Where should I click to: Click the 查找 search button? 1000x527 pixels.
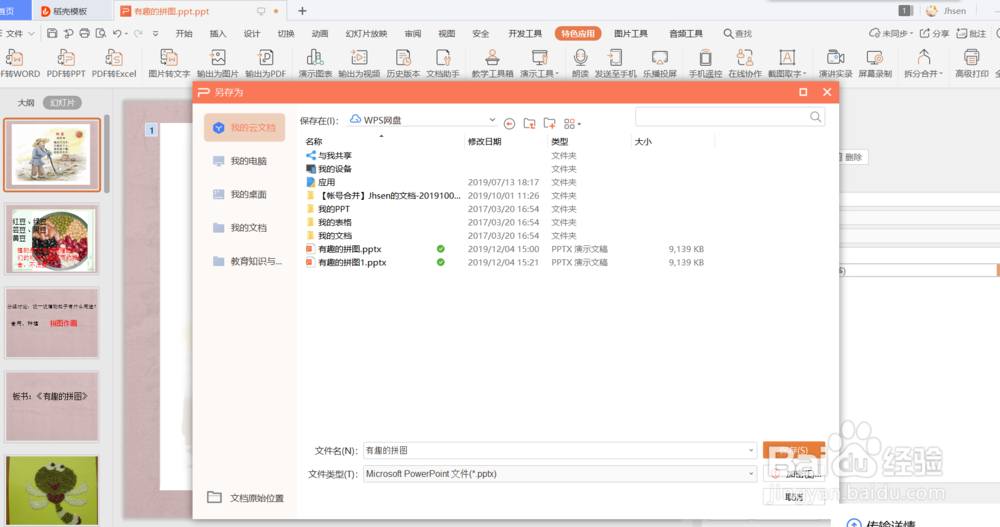pos(738,33)
